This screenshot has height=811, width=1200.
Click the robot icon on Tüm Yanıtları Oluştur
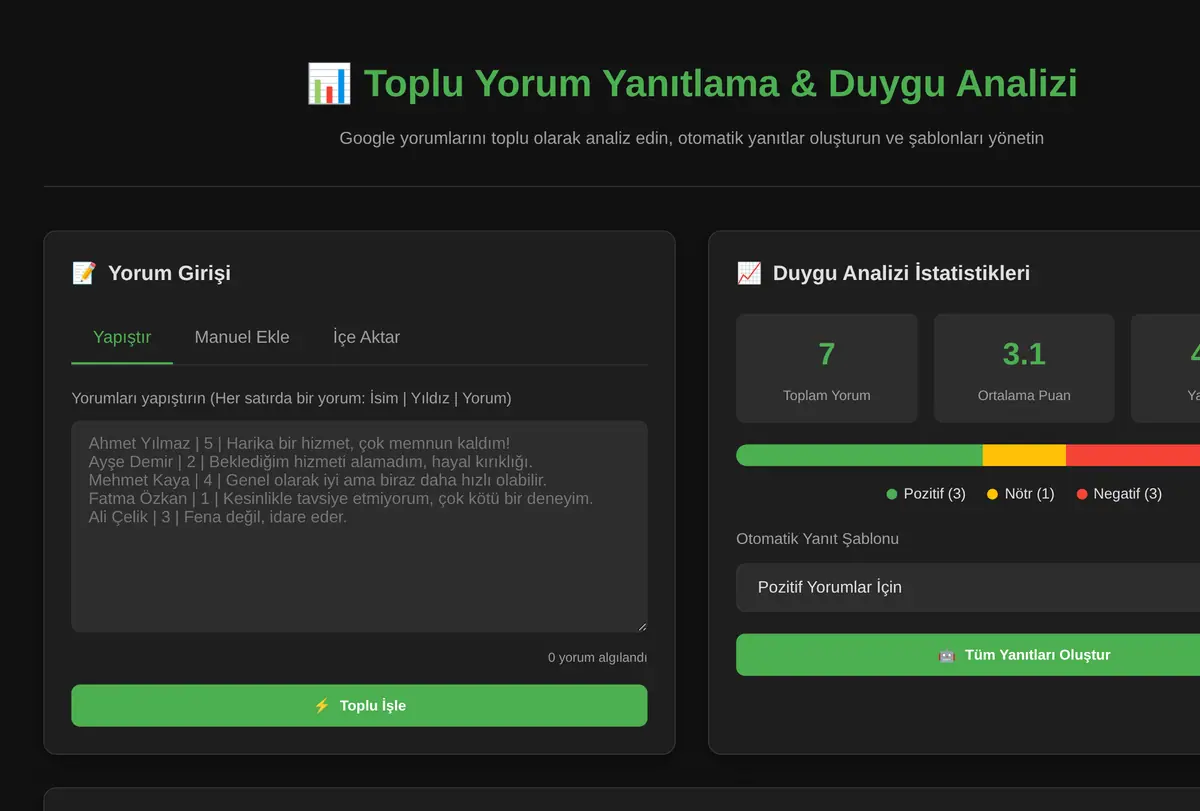pos(947,655)
